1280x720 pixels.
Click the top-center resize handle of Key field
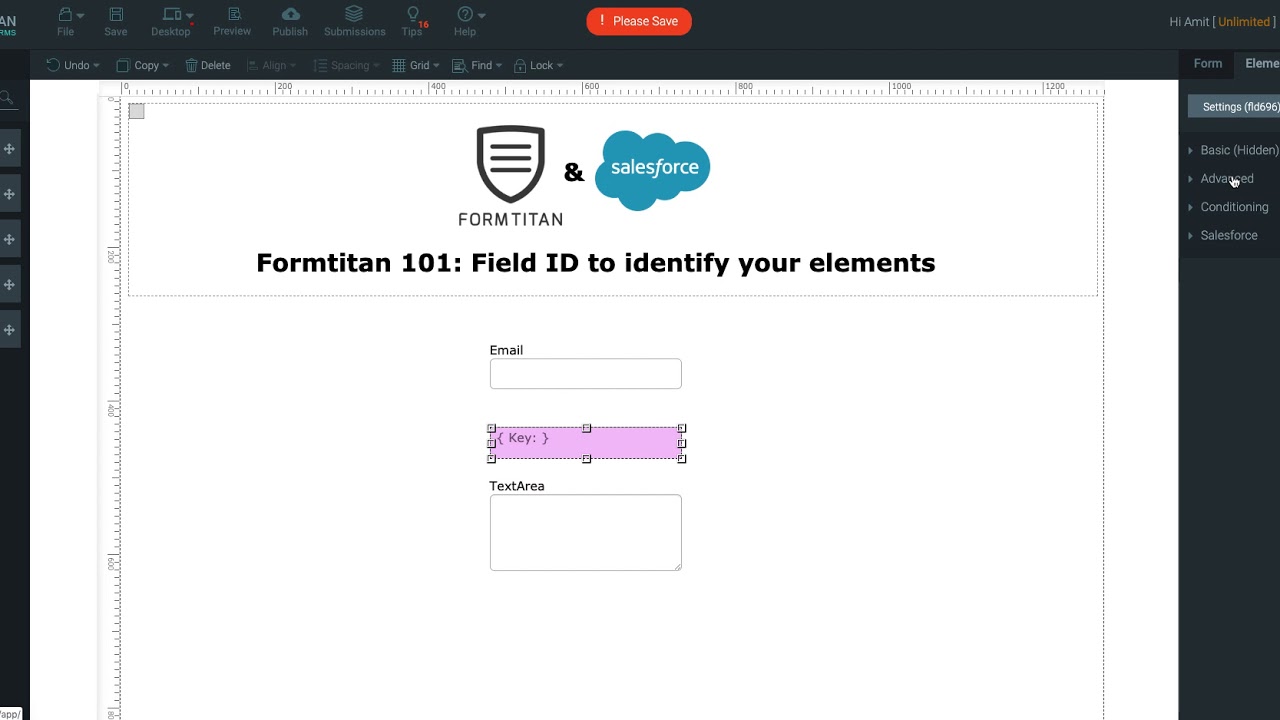[587, 428]
